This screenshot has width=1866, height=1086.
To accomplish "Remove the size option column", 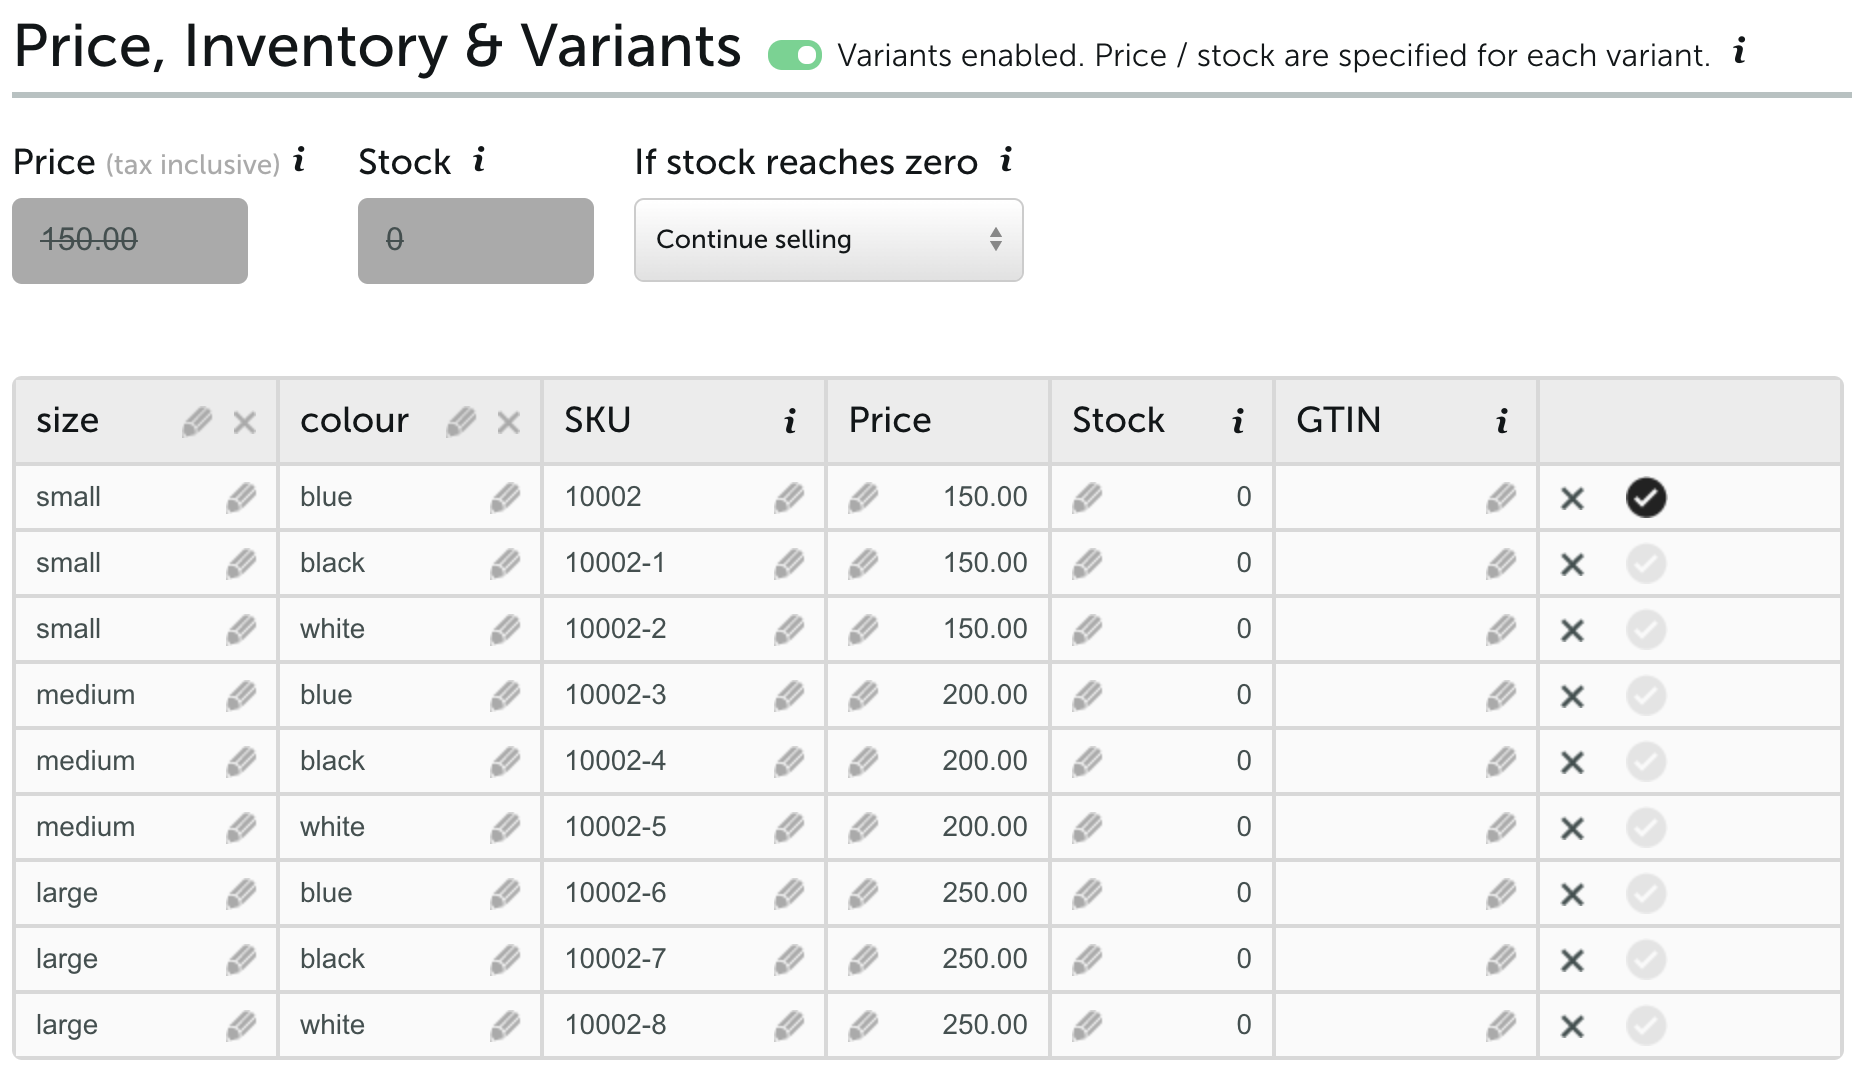I will click(x=244, y=423).
